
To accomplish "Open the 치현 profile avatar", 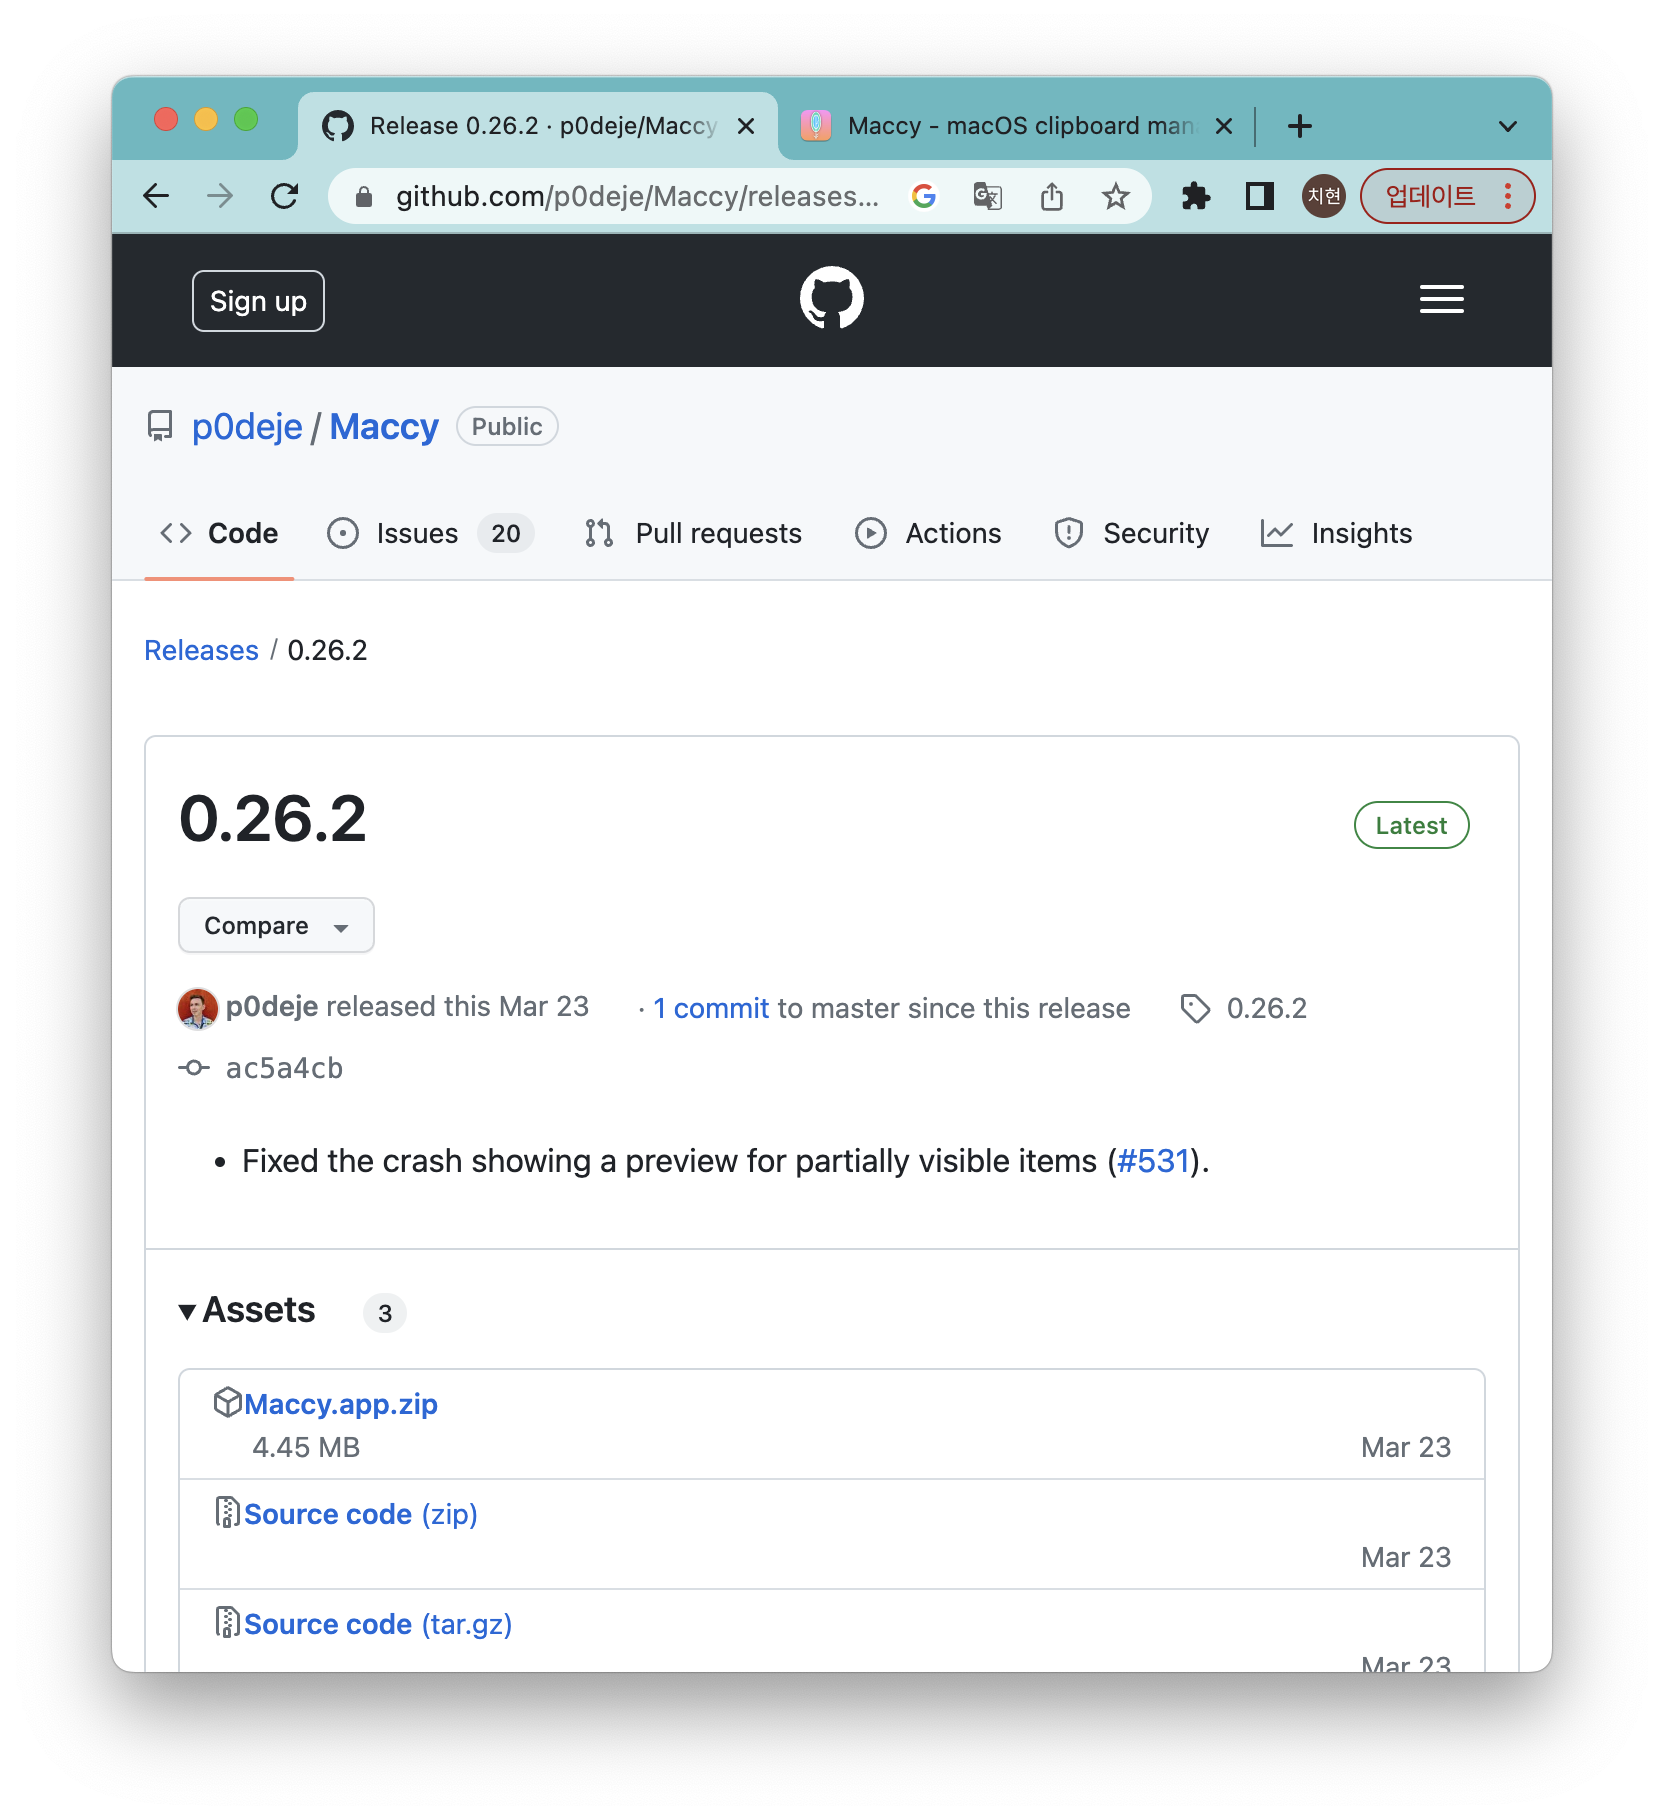I will pos(1324,196).
